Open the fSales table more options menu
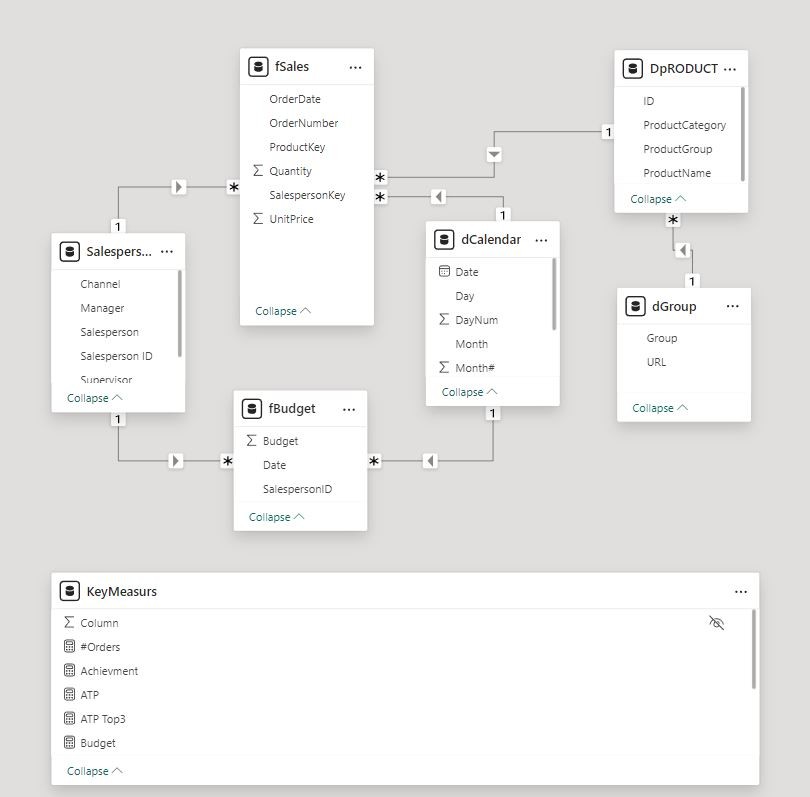The width and height of the screenshot is (810, 797). point(355,67)
